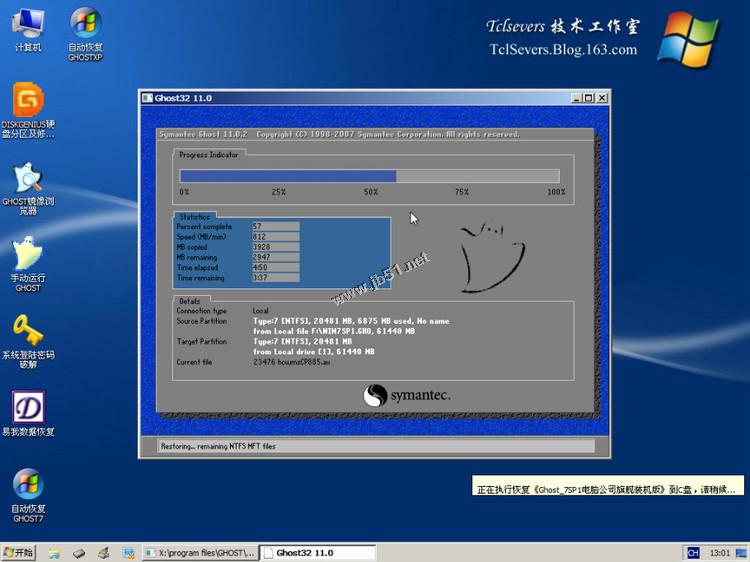Viewport: 750px width, 562px height.
Task: Click the Ghost32 11.0 window title icon
Action: coord(147,98)
